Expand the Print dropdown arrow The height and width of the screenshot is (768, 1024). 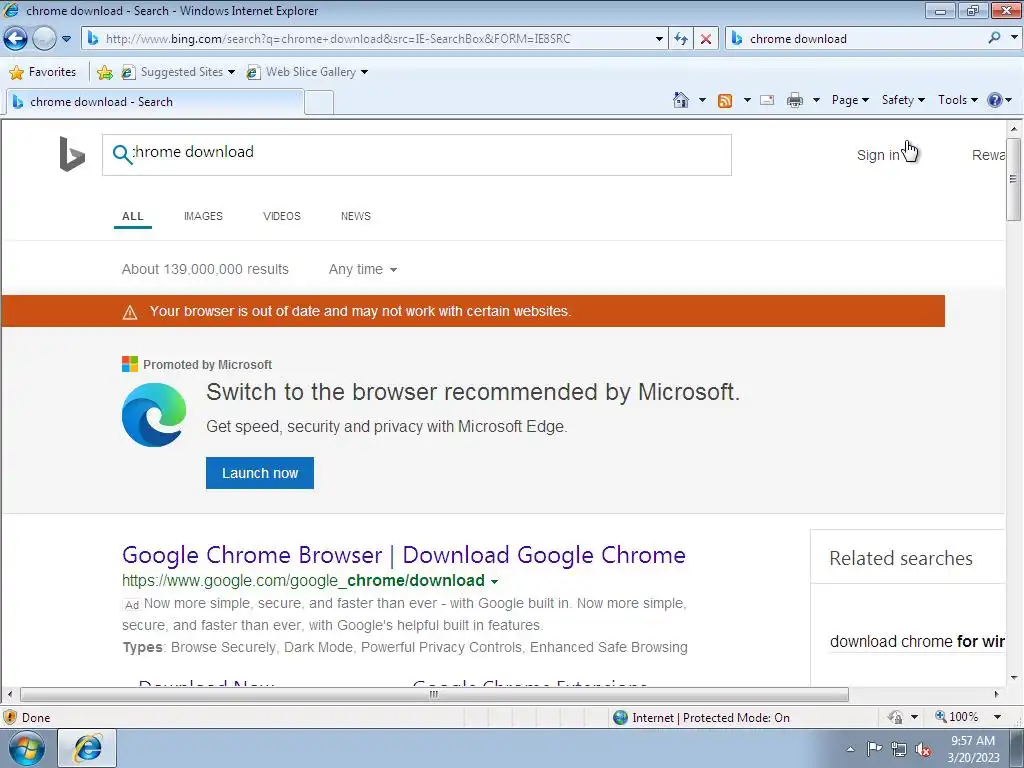tap(816, 100)
